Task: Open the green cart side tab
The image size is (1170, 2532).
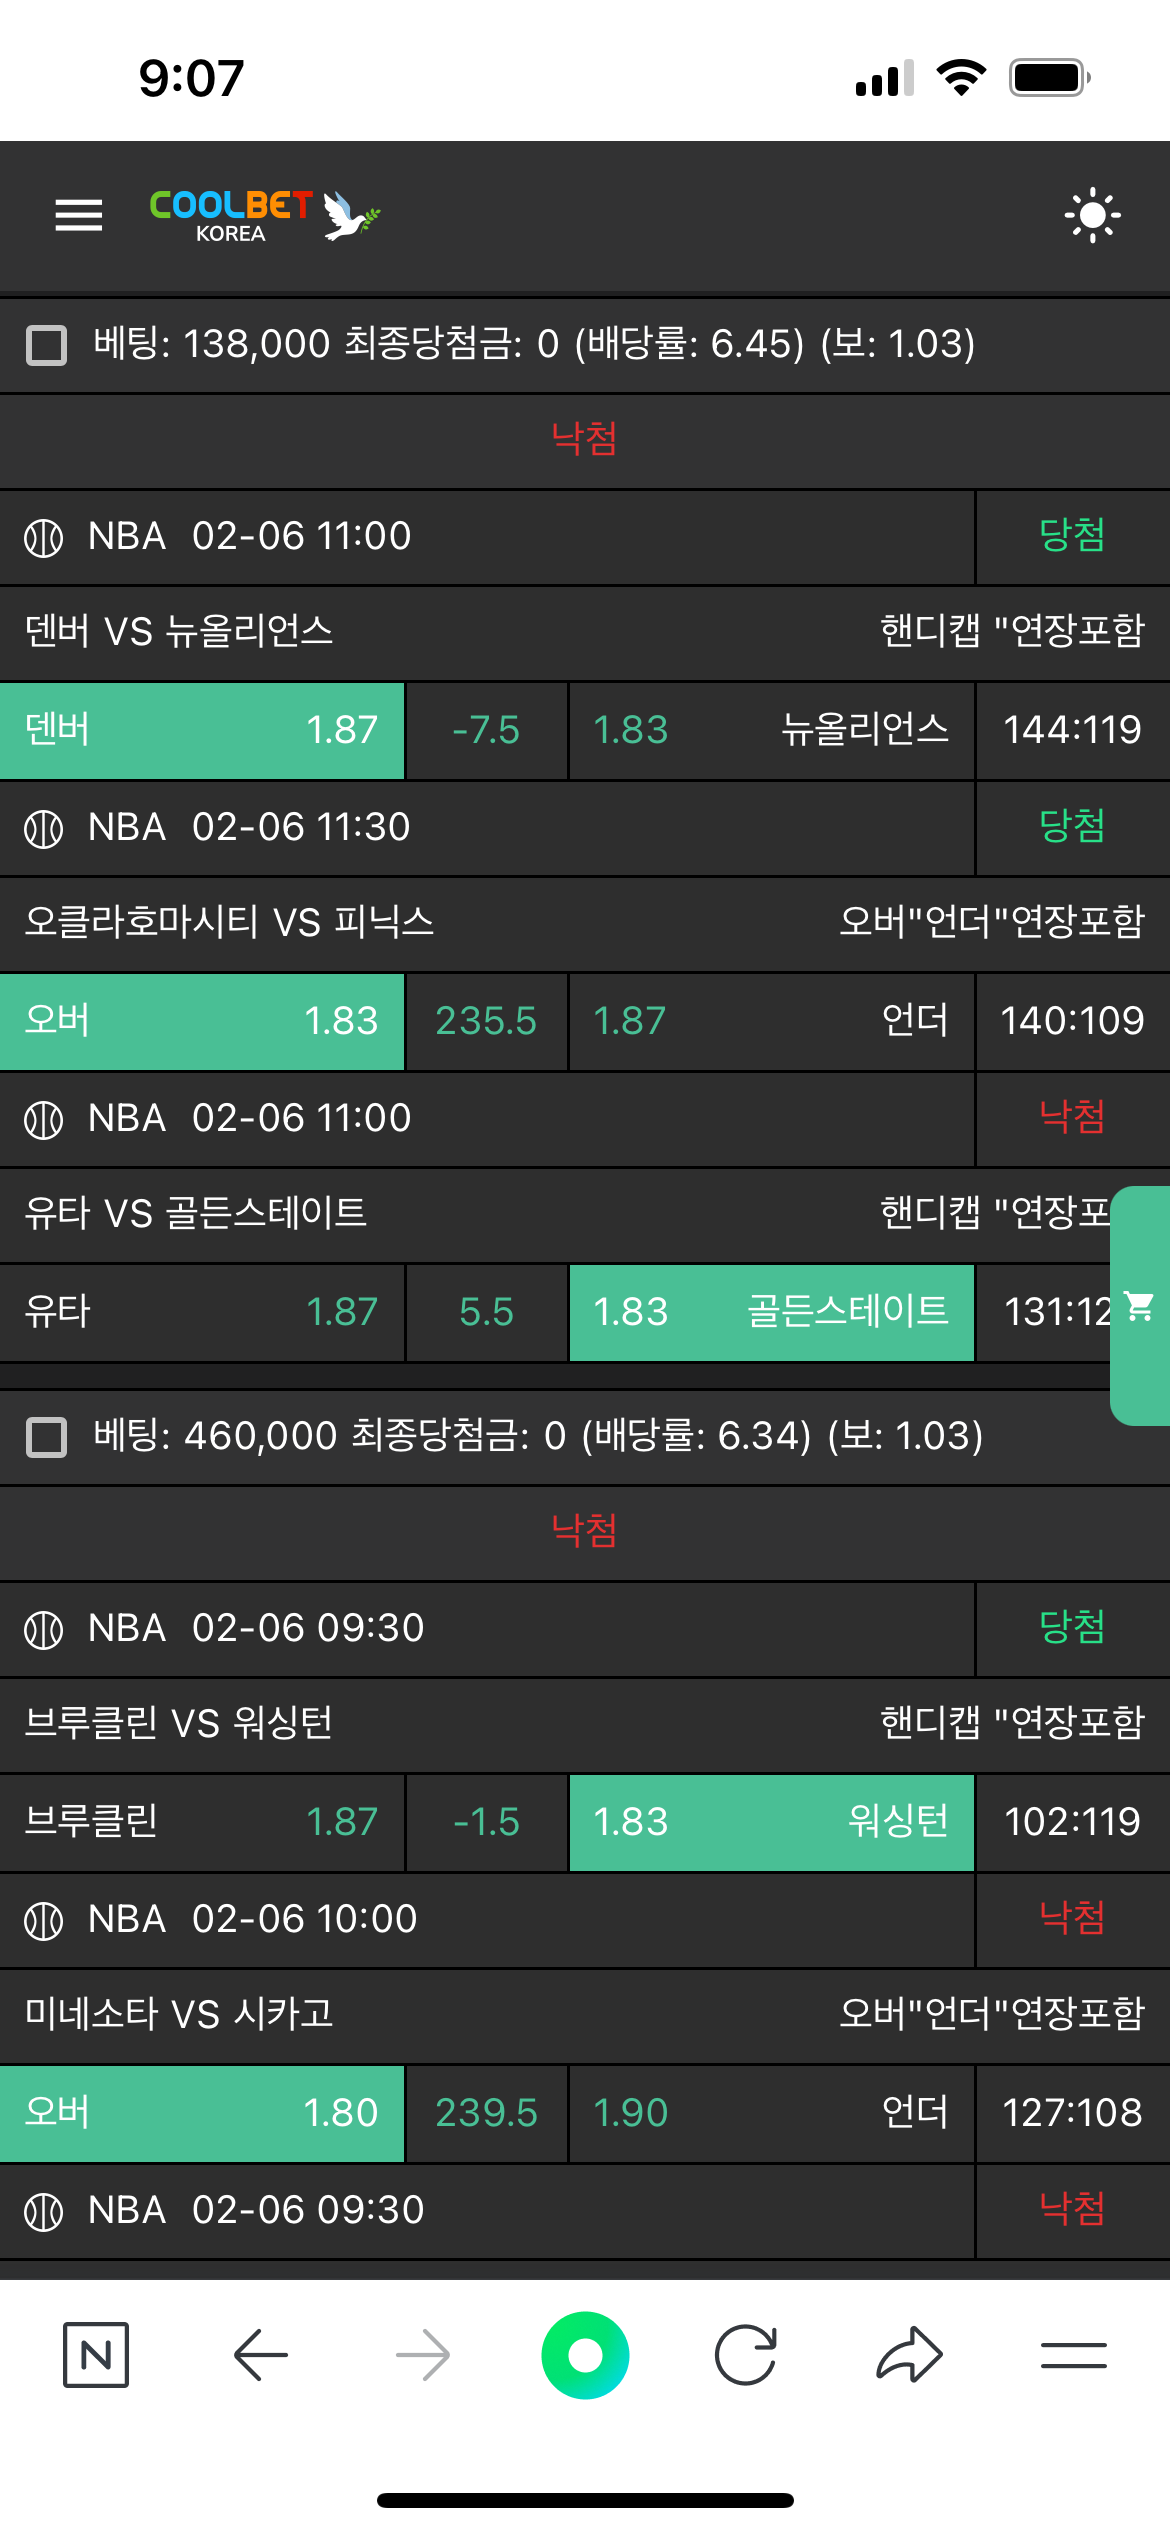Action: (x=1140, y=1306)
